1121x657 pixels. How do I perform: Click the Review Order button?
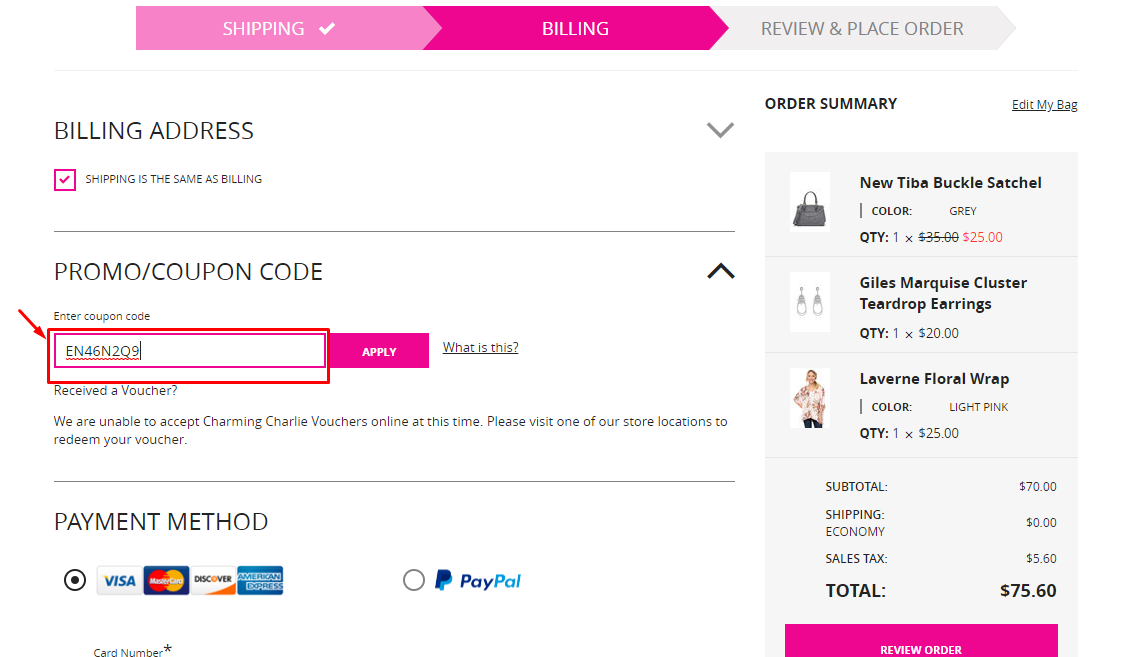921,641
